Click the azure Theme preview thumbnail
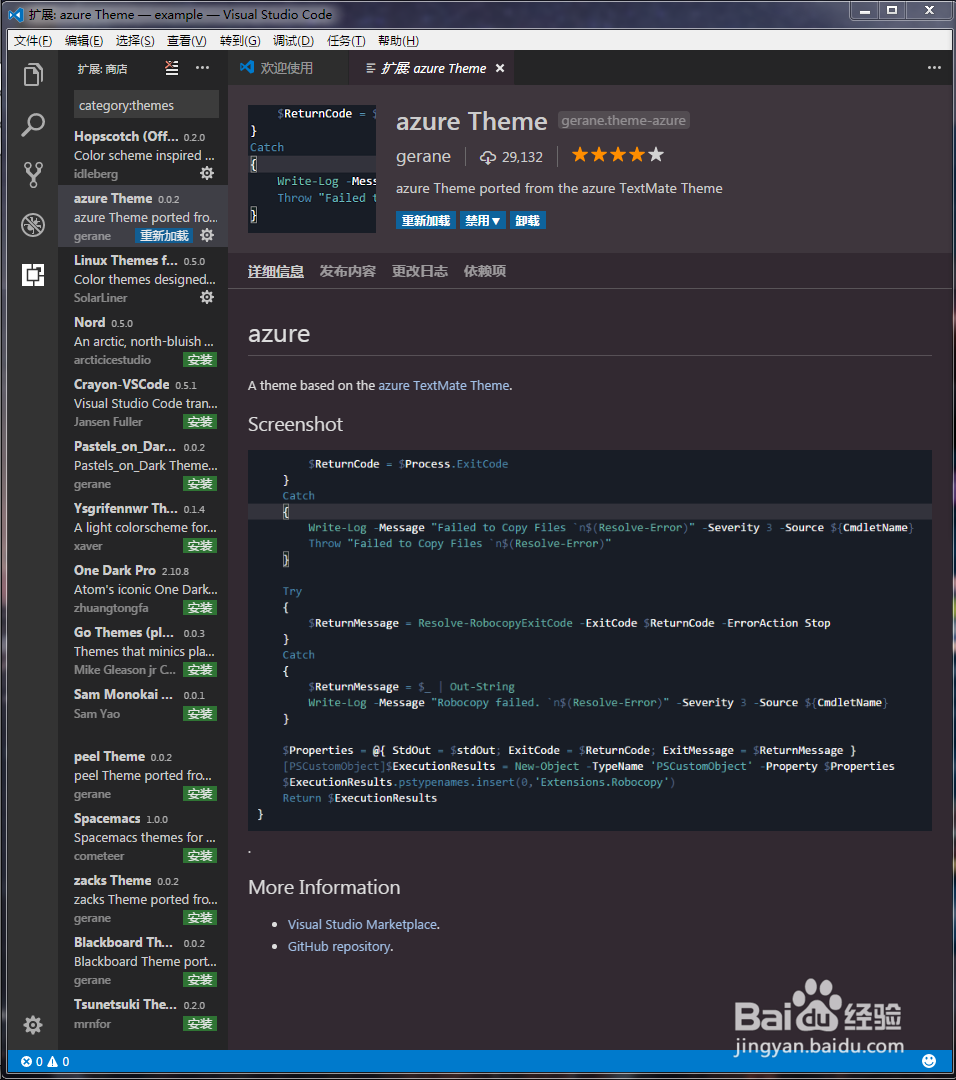 tap(312, 169)
